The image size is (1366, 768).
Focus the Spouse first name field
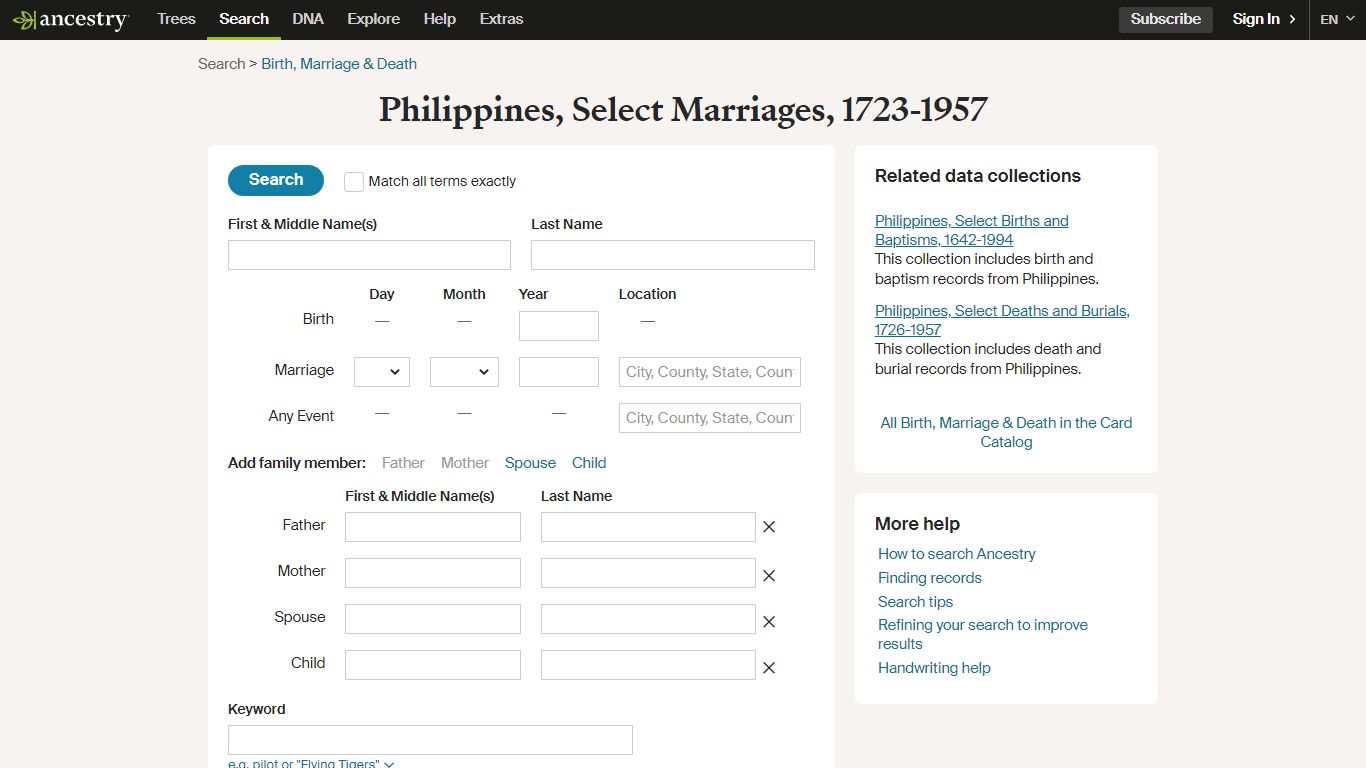(x=433, y=619)
